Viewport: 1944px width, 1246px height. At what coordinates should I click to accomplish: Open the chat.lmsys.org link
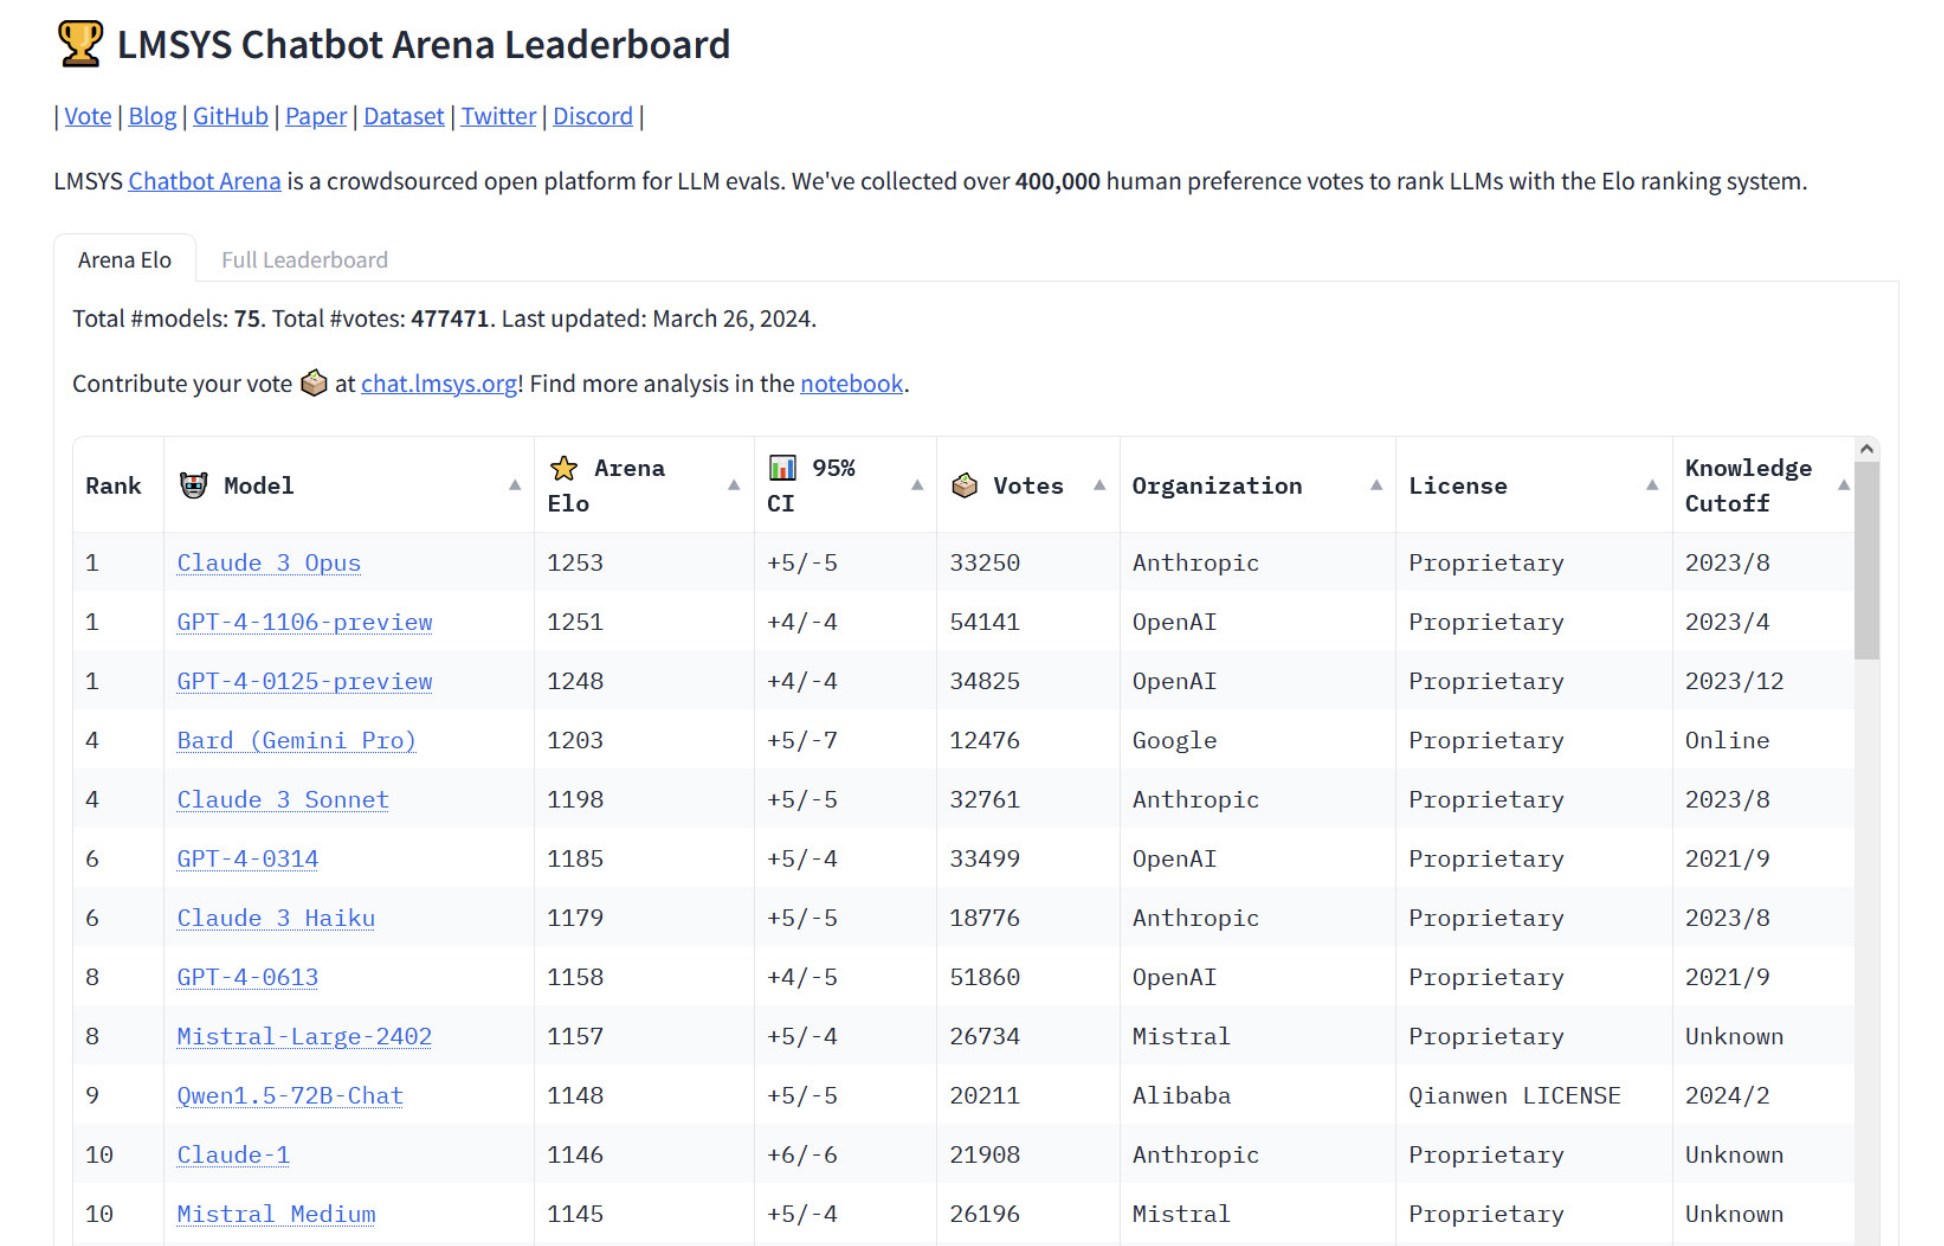438,384
